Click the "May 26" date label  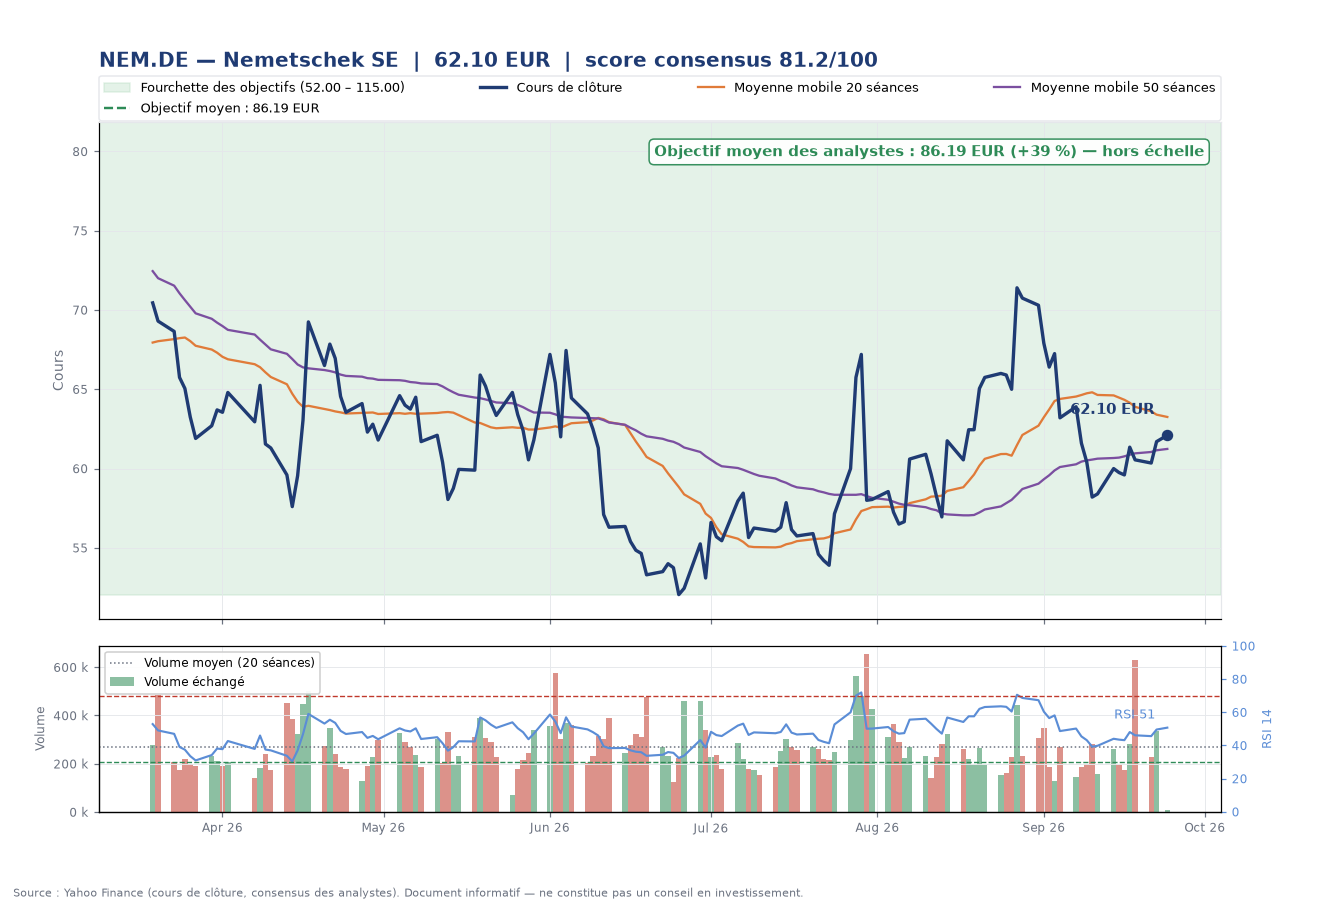pyautogui.click(x=384, y=828)
